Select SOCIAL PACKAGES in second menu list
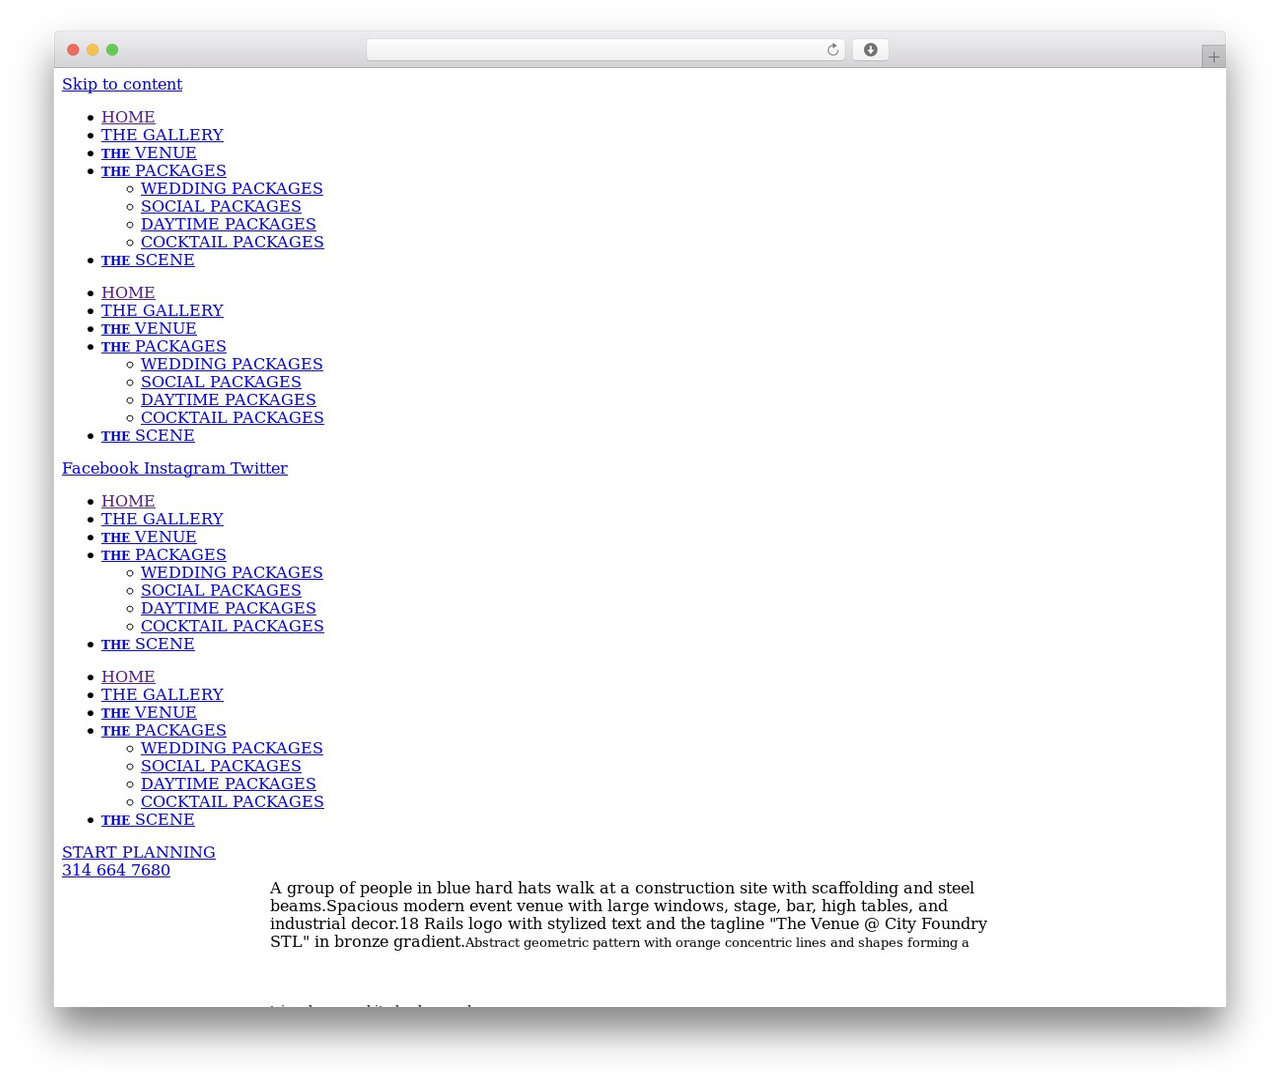The width and height of the screenshot is (1280, 1084). [x=221, y=382]
